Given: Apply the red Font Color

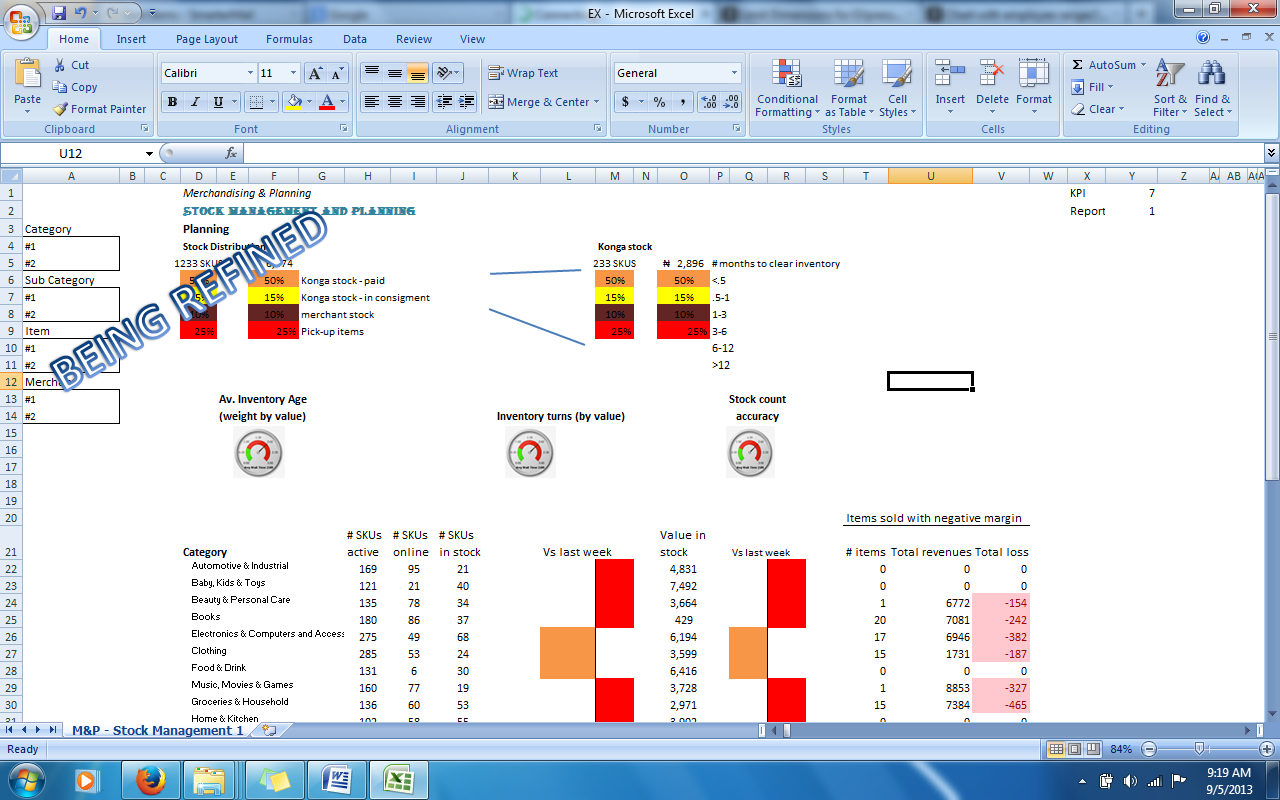Looking at the screenshot, I should (x=327, y=102).
